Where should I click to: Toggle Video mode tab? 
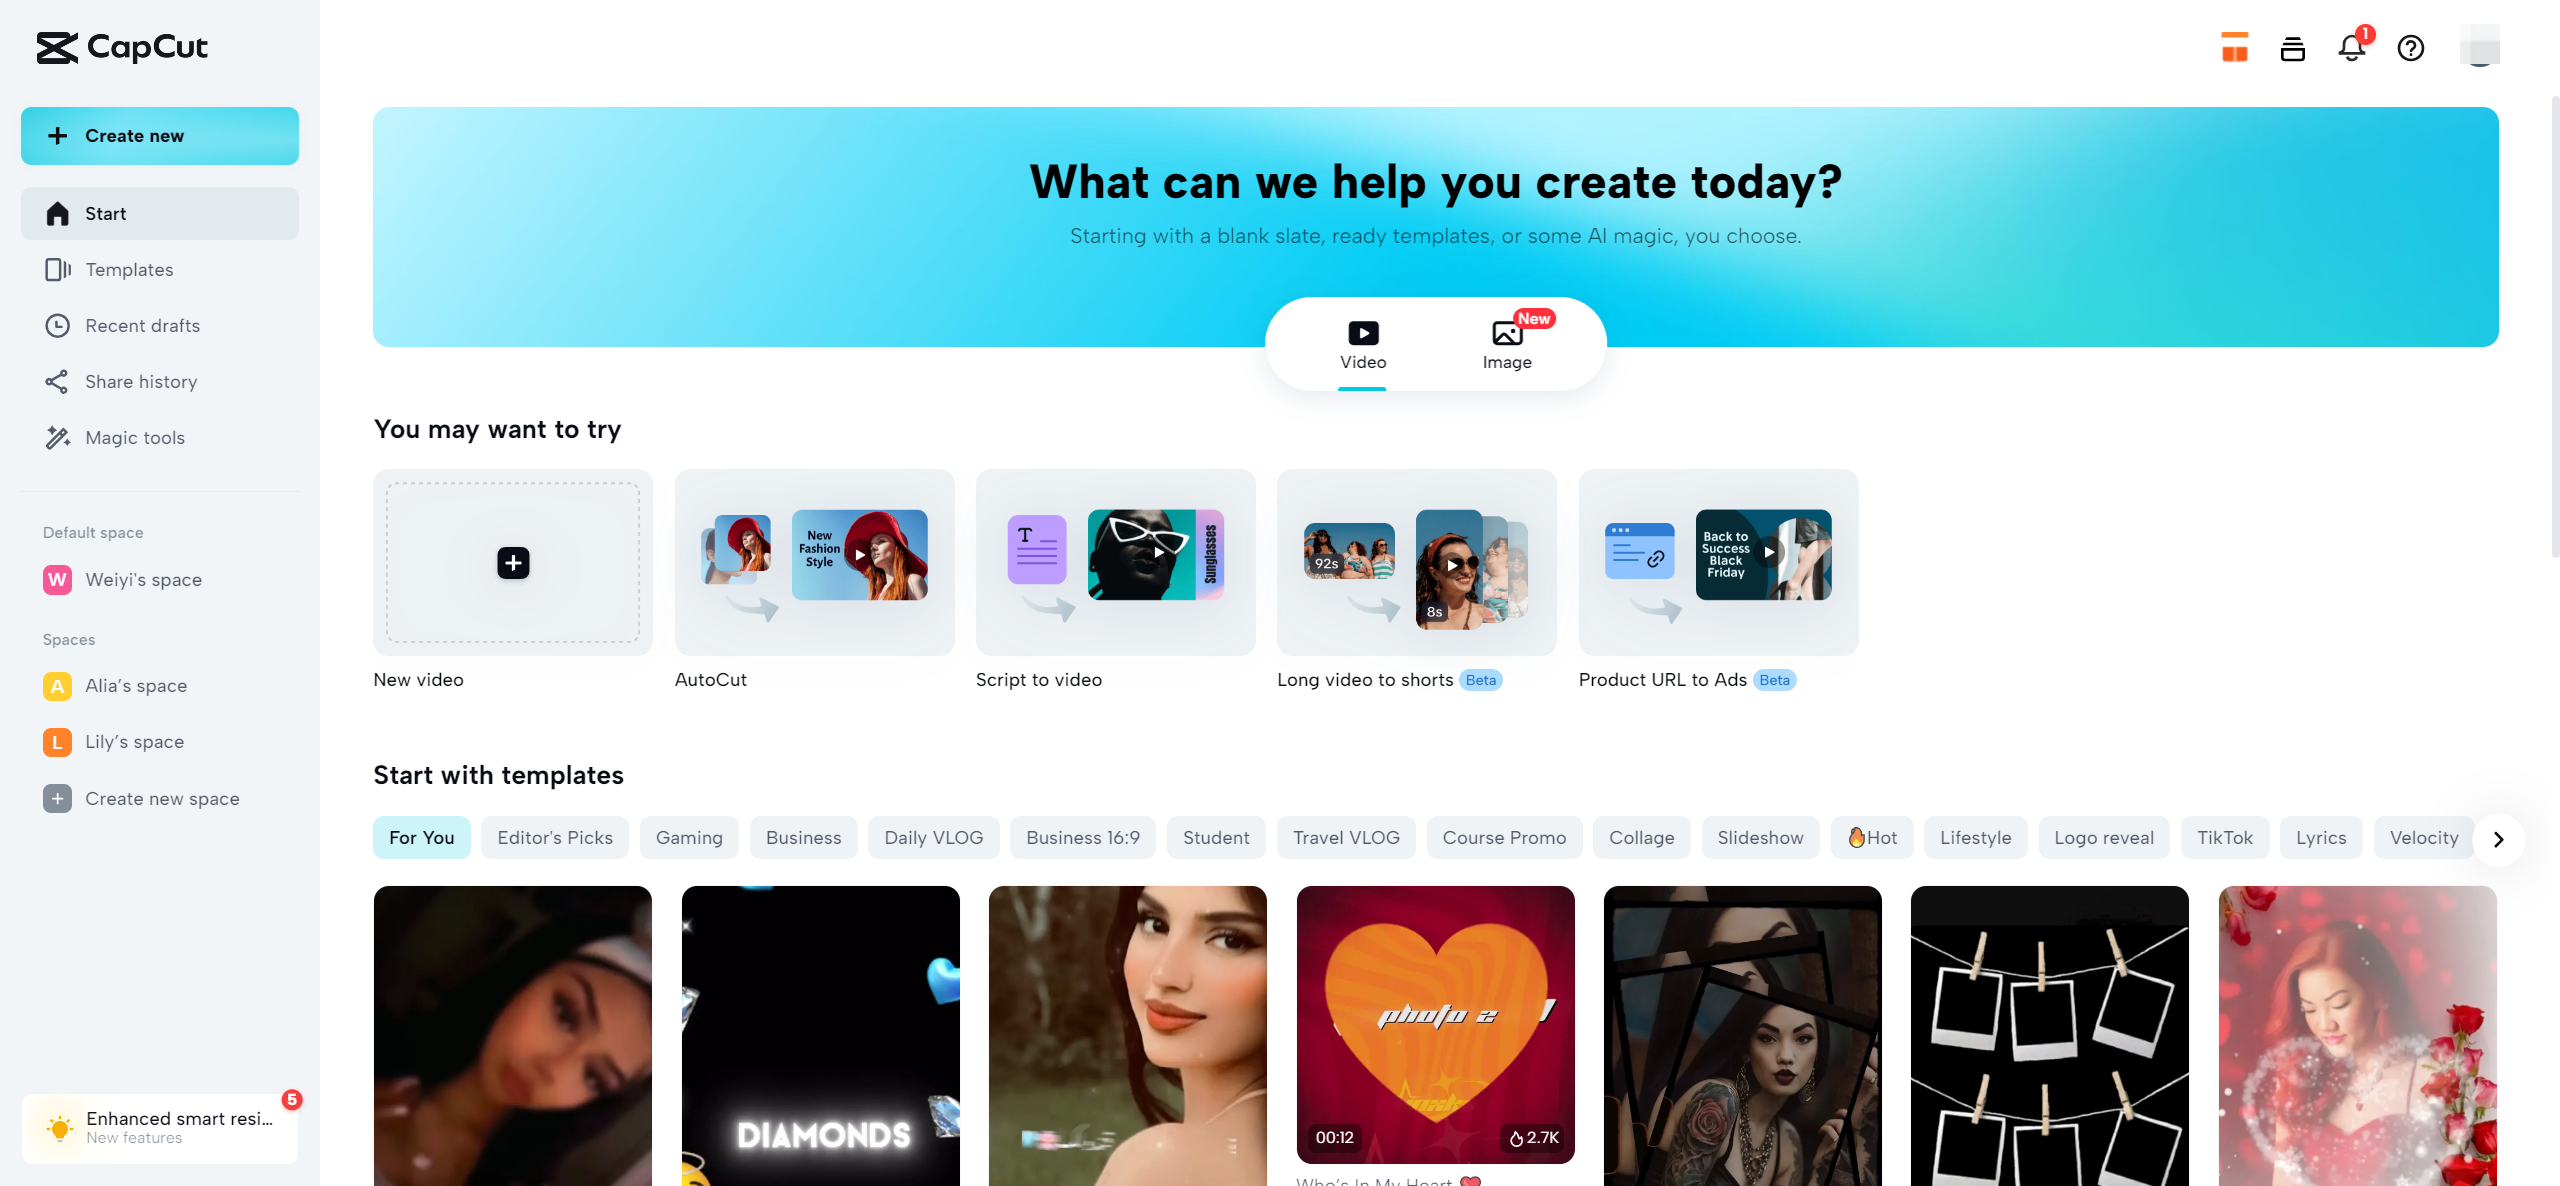(1363, 343)
